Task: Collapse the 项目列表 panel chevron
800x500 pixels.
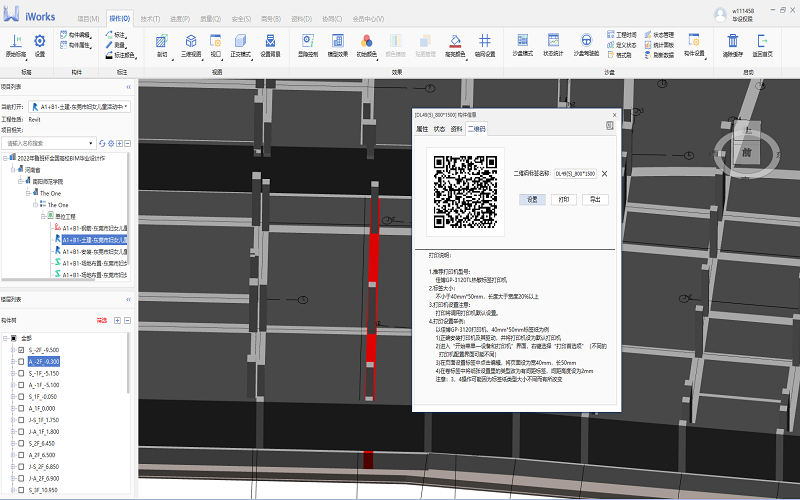Action: (129, 87)
